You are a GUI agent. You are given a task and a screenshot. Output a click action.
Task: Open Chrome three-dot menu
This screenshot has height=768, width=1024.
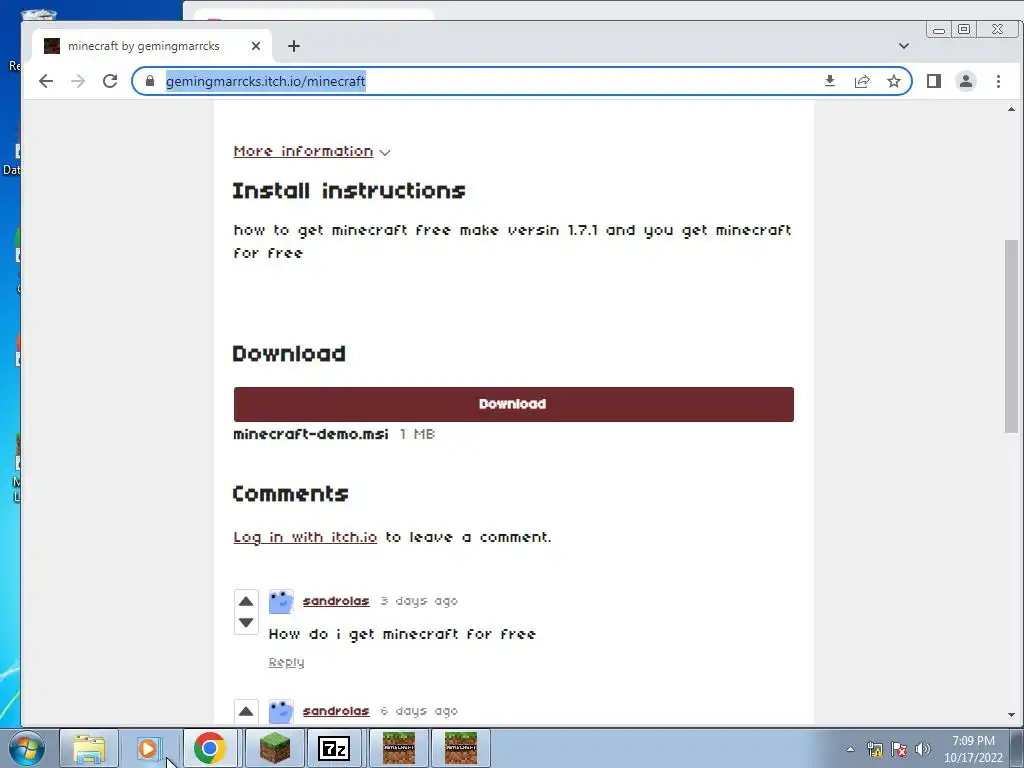click(998, 81)
